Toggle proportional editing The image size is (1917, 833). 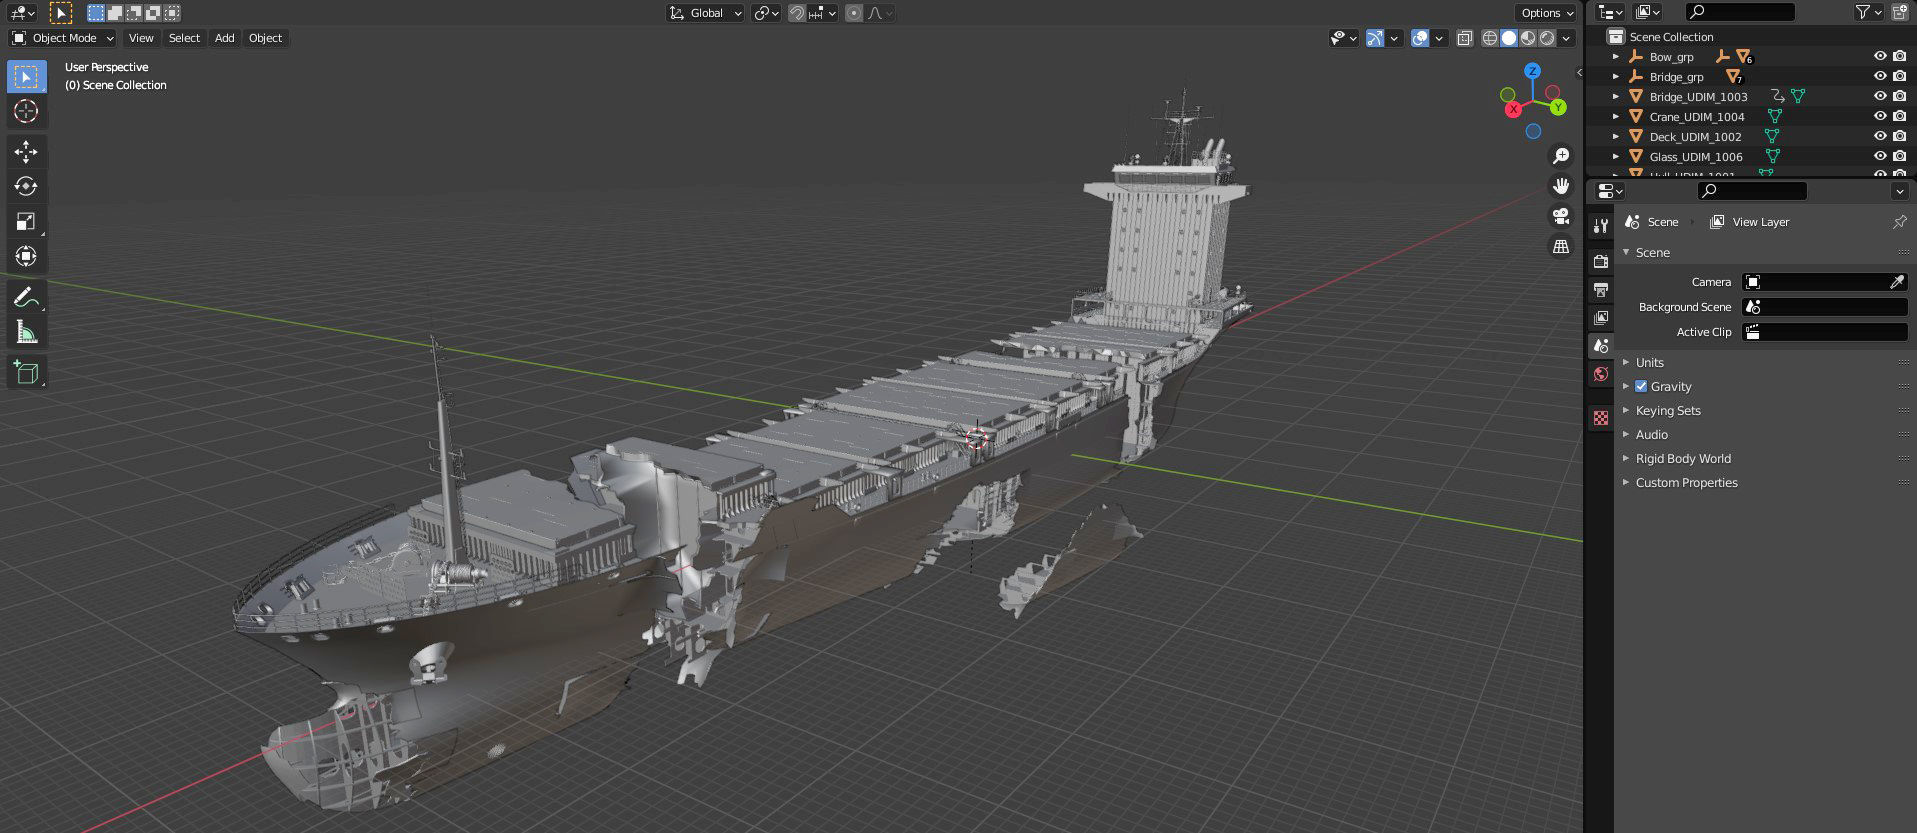point(853,13)
